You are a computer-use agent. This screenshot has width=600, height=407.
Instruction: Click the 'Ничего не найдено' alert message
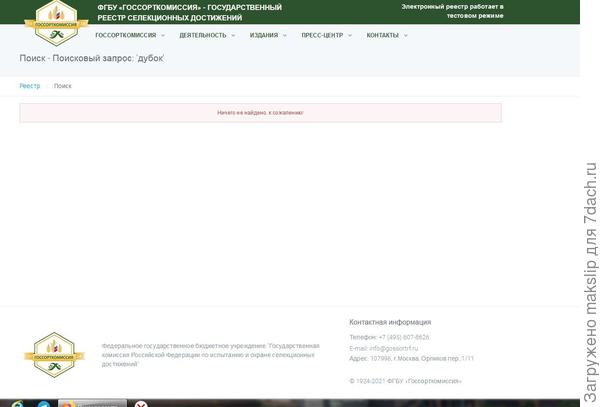click(x=260, y=113)
